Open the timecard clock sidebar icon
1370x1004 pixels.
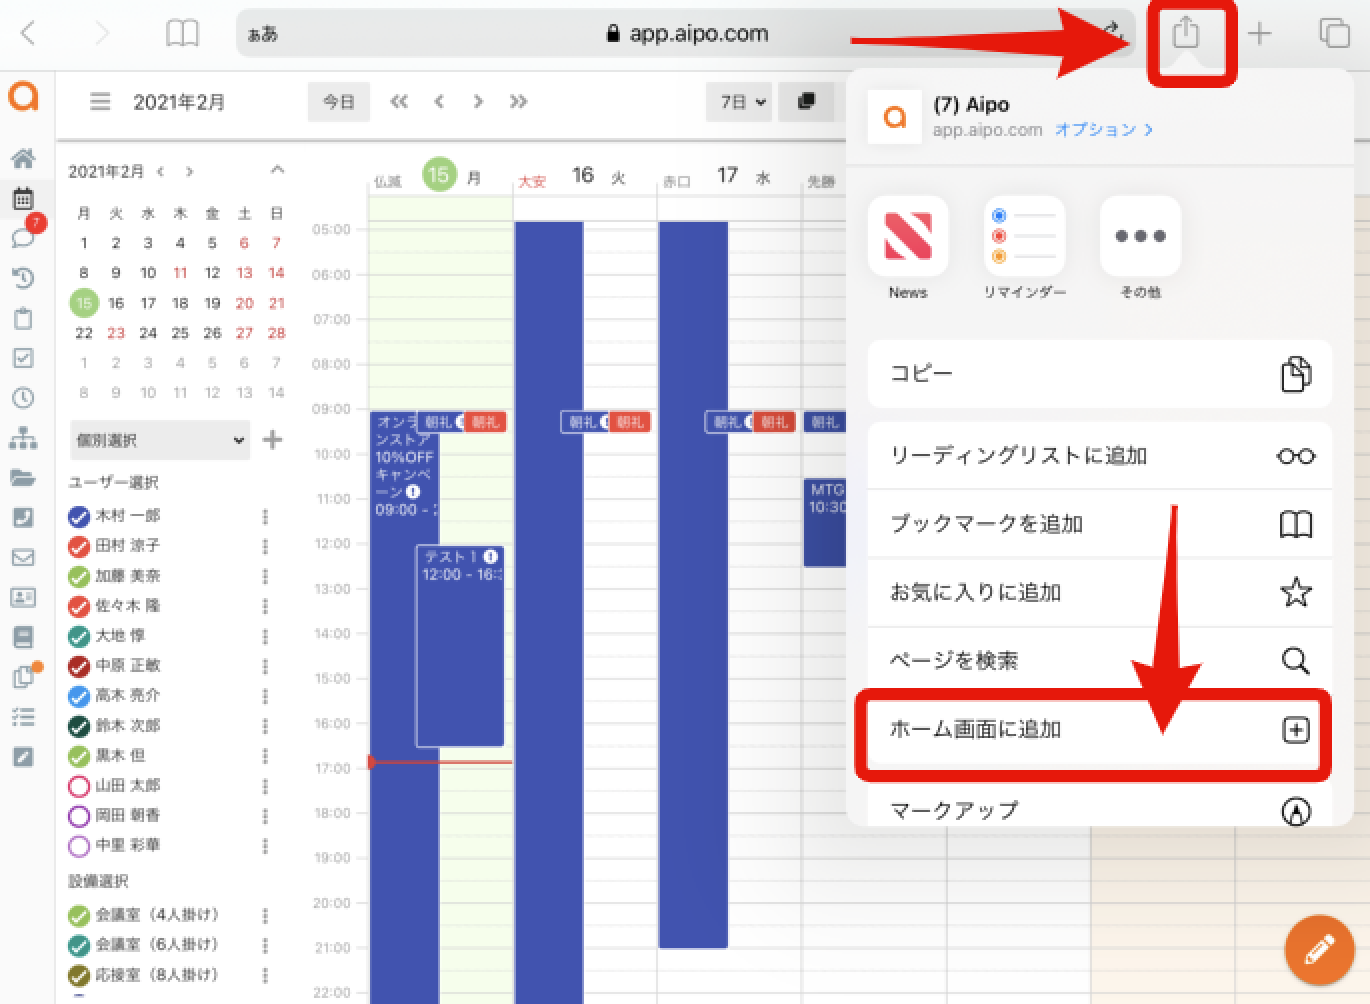coord(23,398)
